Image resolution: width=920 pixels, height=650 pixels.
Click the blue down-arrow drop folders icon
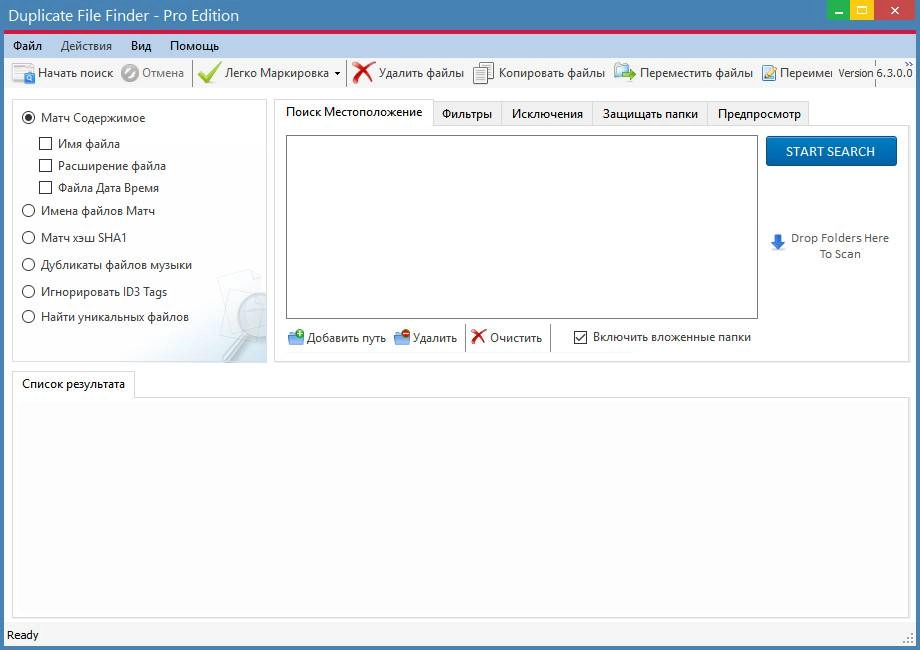(778, 242)
